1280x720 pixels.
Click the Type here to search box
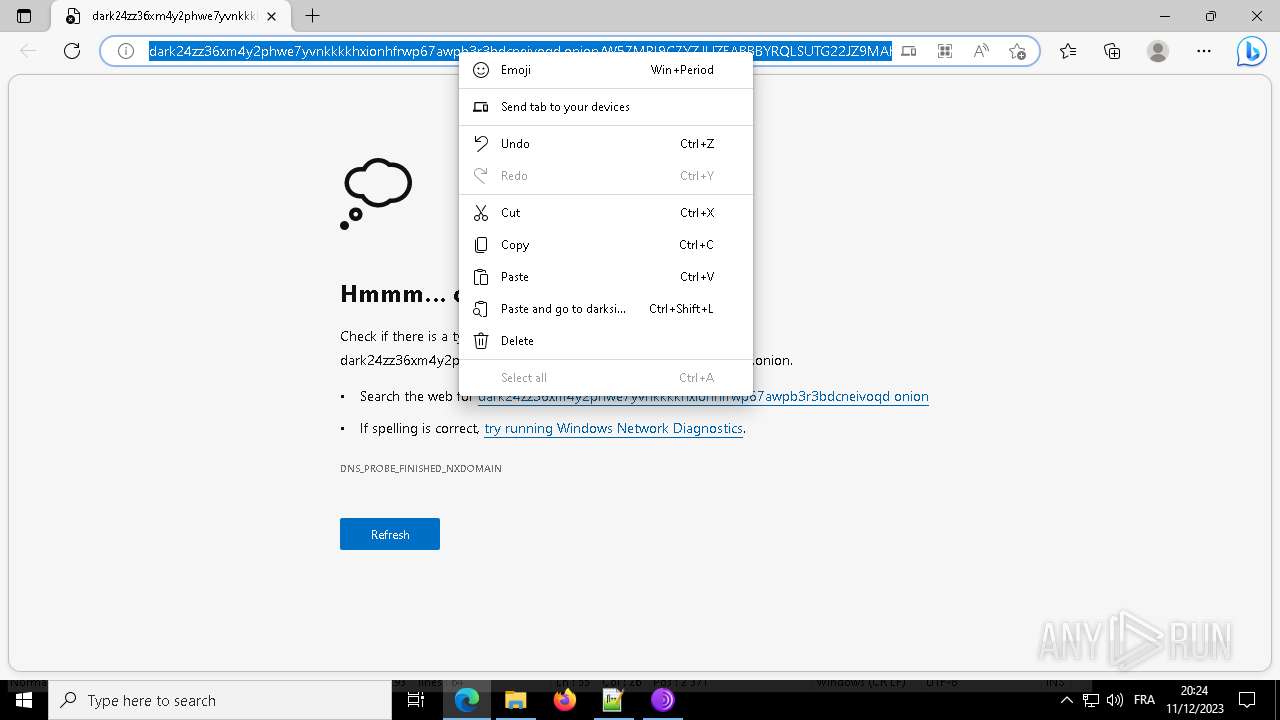[x=220, y=700]
